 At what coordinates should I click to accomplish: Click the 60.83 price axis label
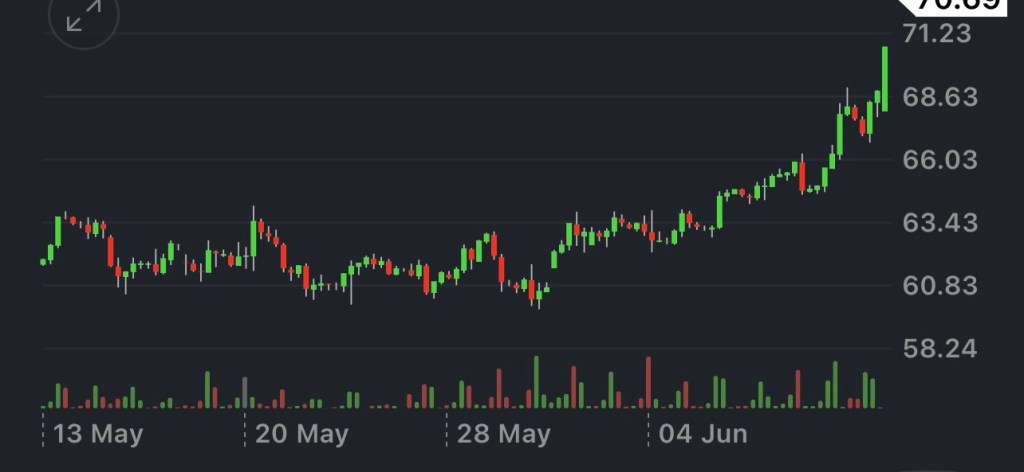pos(937,286)
